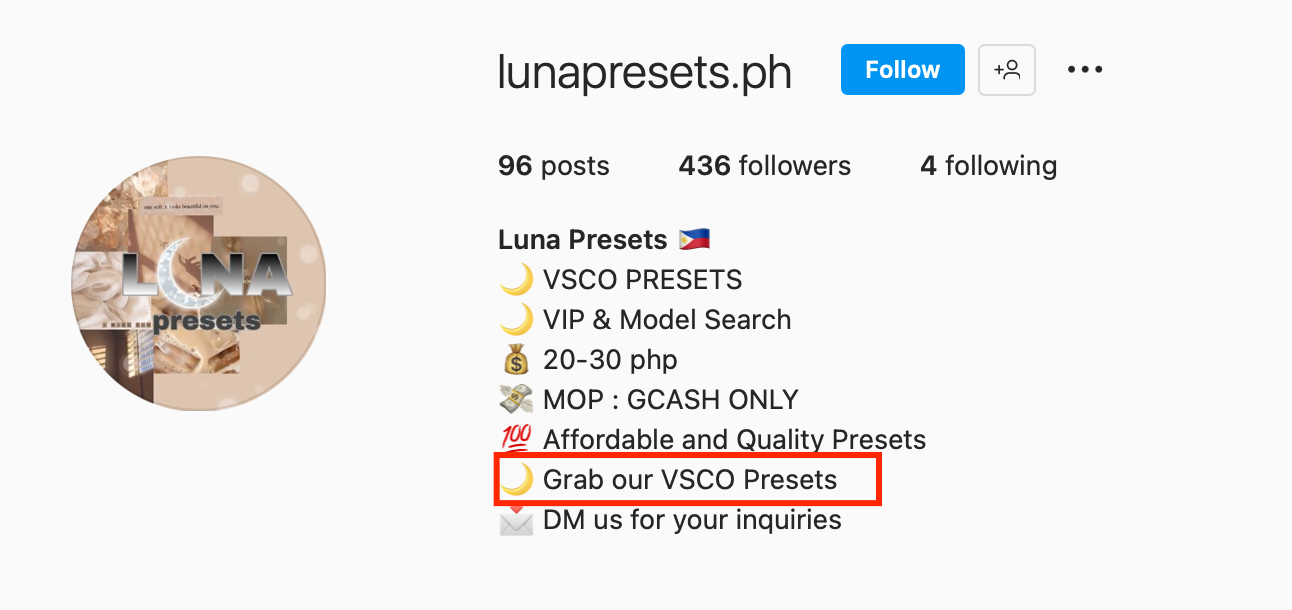Click the red 100 emoji
This screenshot has width=1292, height=610.
tap(516, 440)
